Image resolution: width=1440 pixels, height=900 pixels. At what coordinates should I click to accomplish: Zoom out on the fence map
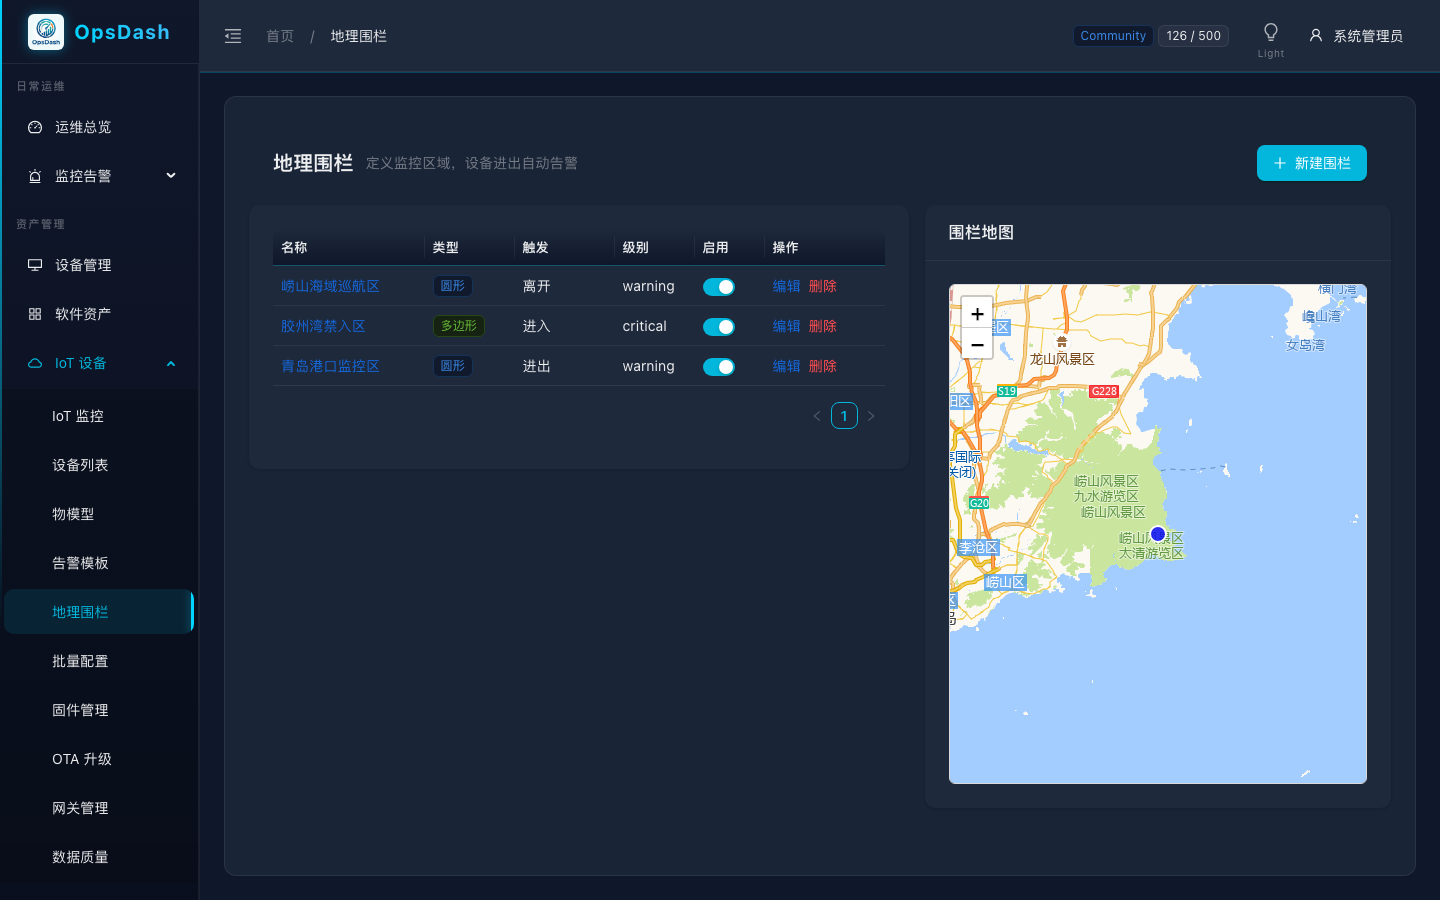point(977,344)
